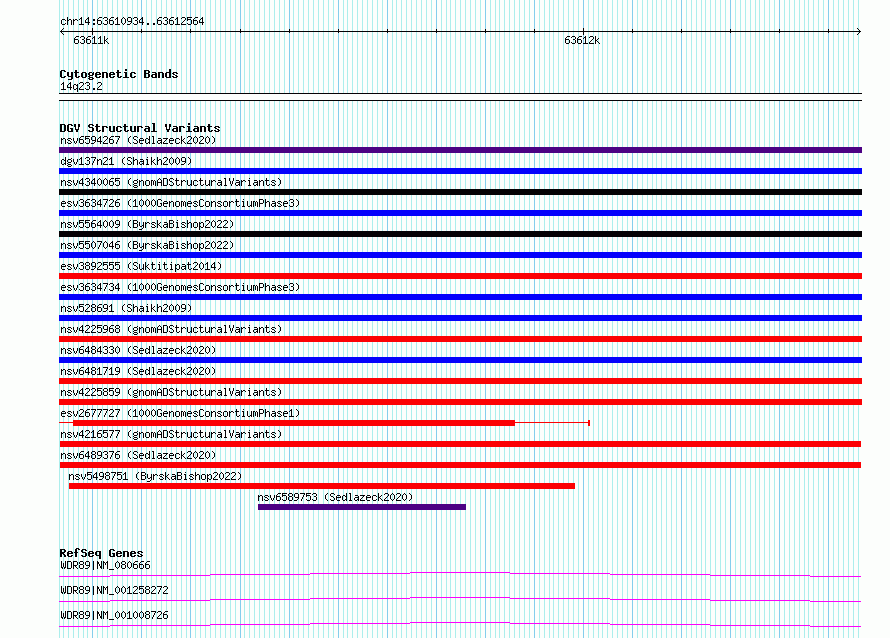Click the Cytogenetic Bands track heading
The width and height of the screenshot is (890, 638).
pos(119,74)
